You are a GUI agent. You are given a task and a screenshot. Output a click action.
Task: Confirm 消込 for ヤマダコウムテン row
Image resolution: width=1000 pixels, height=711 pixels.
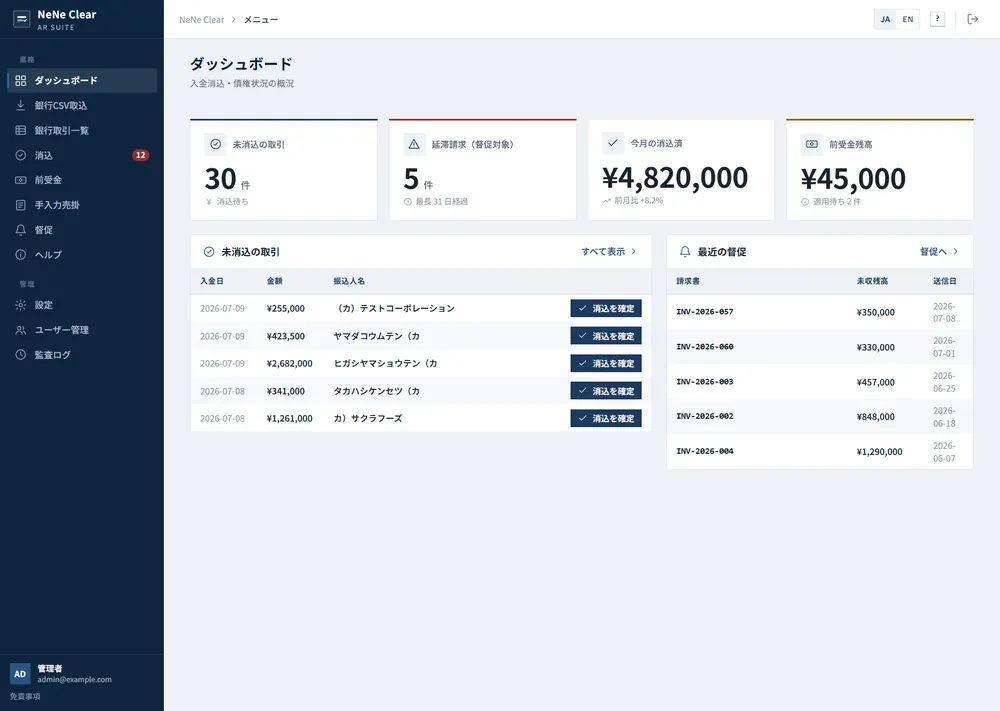(x=606, y=336)
